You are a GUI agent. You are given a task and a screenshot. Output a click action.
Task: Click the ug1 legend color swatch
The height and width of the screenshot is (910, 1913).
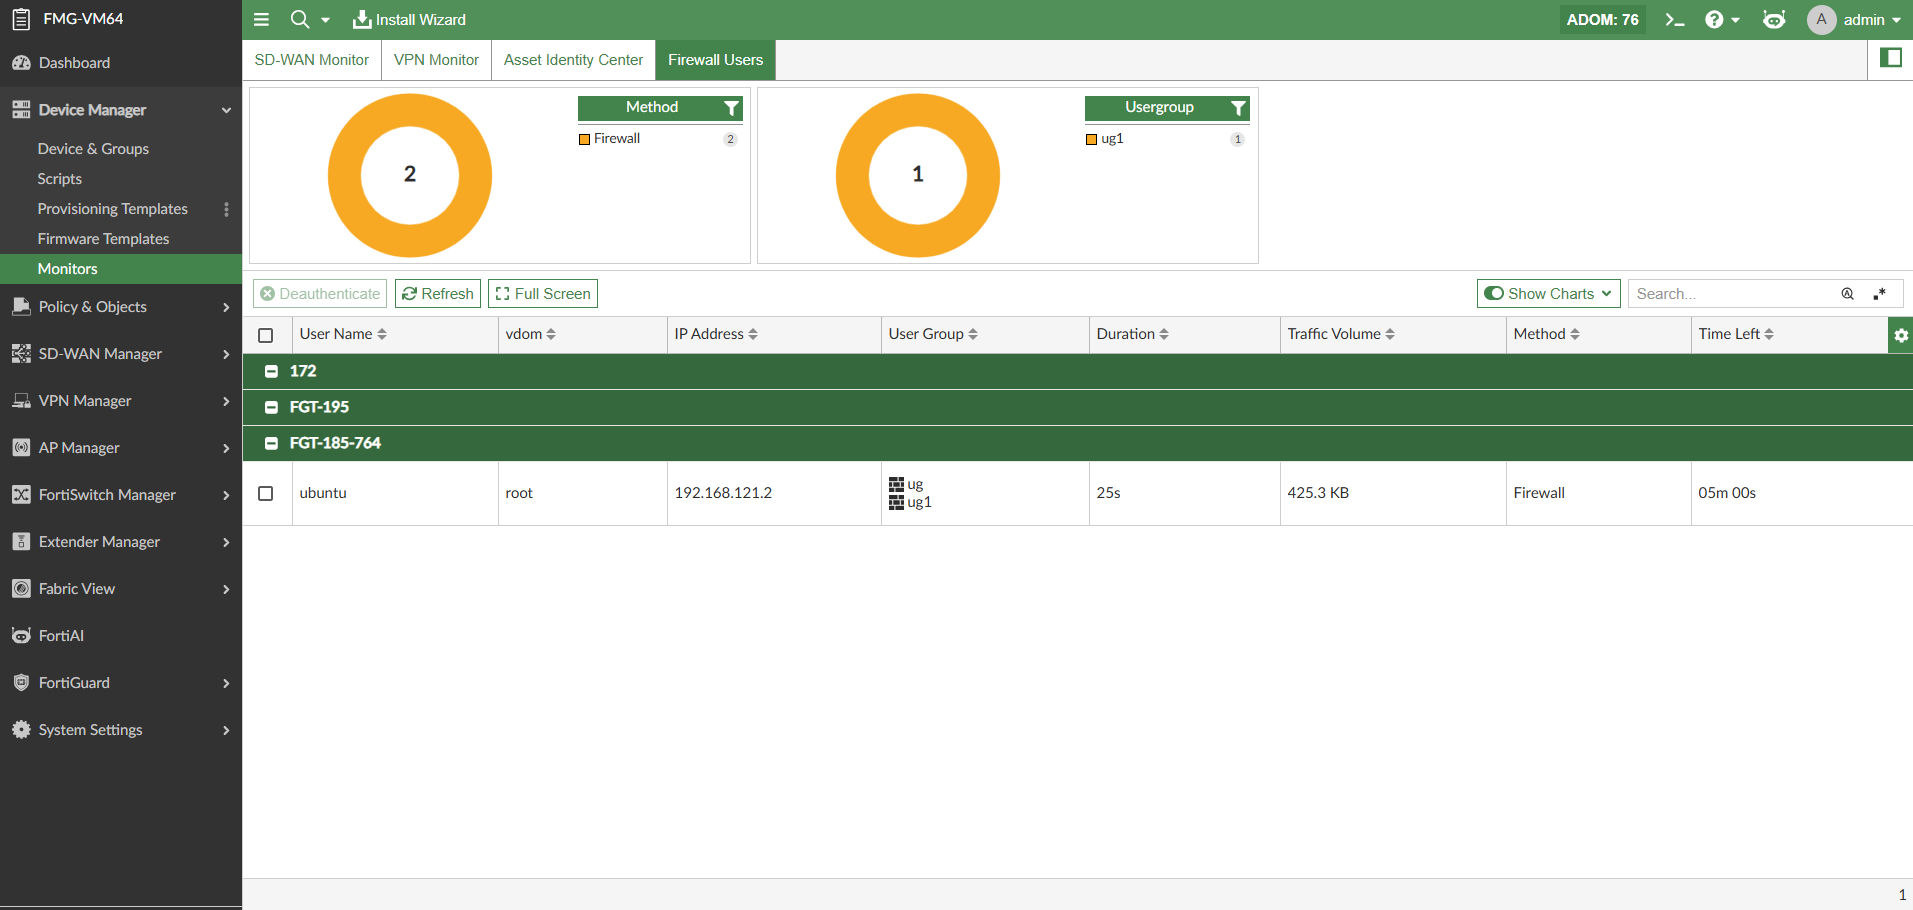tap(1092, 140)
